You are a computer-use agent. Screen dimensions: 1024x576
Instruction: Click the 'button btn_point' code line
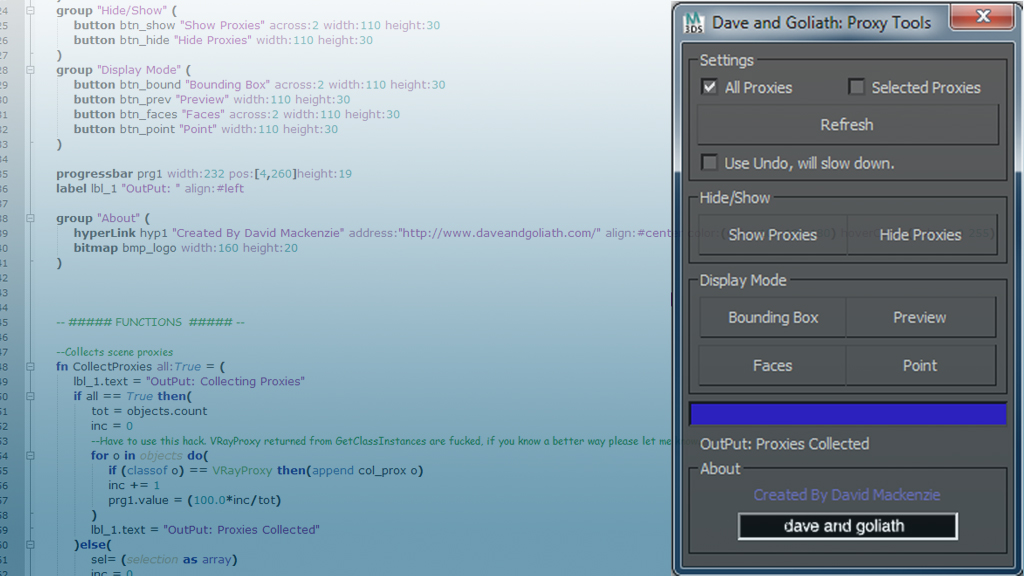pos(206,129)
